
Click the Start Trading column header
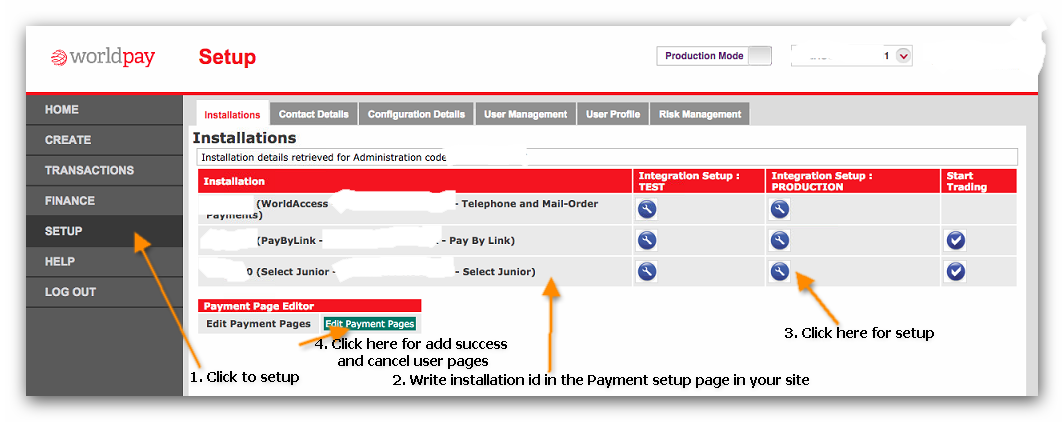click(978, 181)
